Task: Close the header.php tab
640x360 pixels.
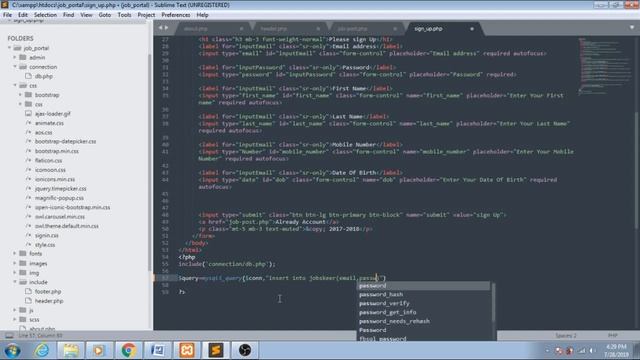Action: coord(318,29)
